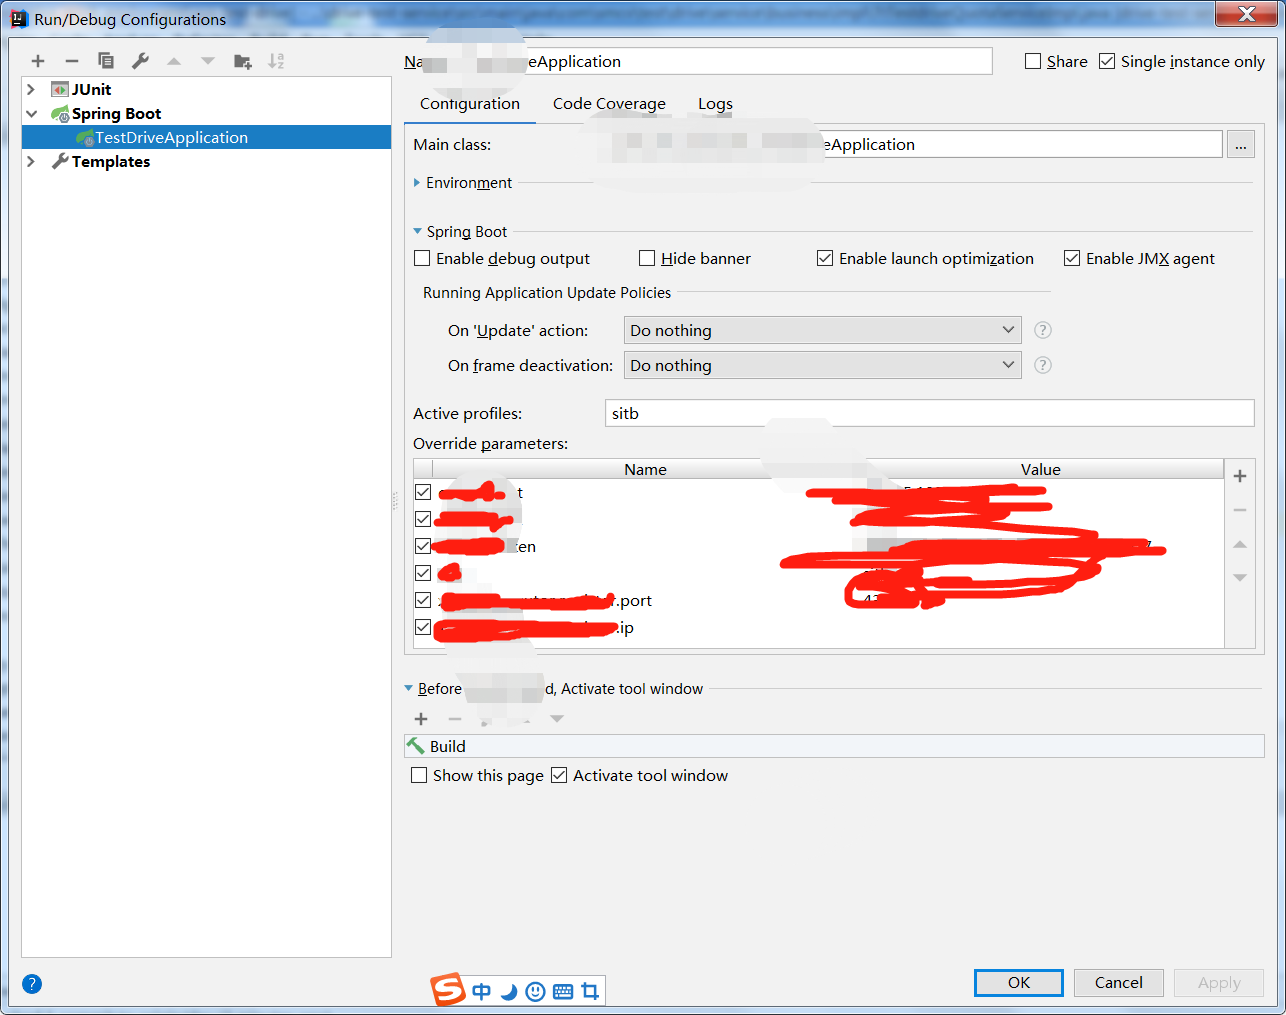
Task: Uncheck Activate tool window
Action: 559,775
